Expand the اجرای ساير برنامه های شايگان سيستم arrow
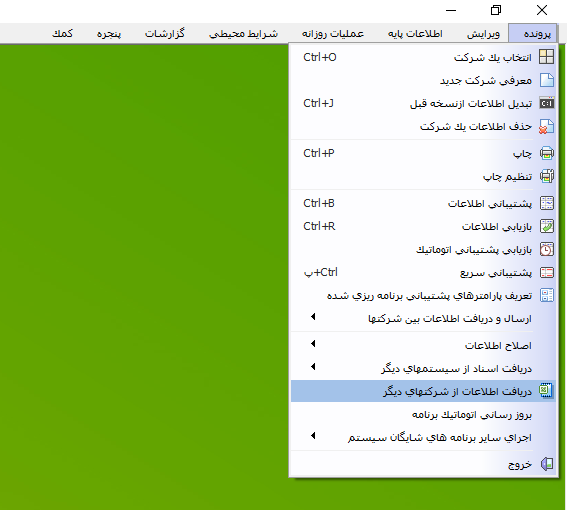Screen dimensions: 567x510 coord(313,436)
